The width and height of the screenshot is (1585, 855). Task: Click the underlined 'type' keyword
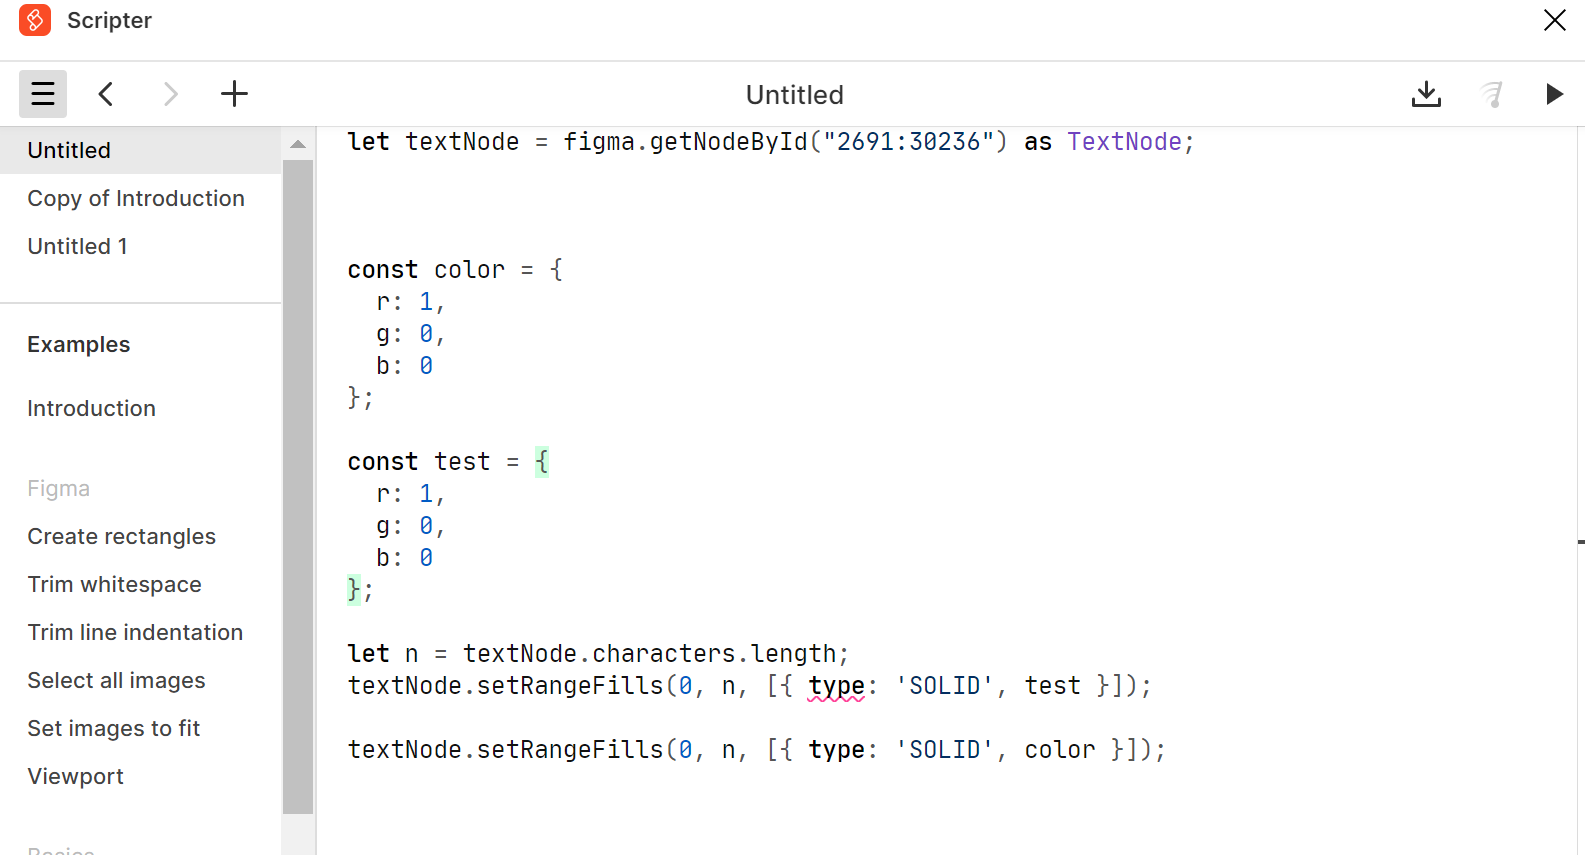click(x=836, y=686)
